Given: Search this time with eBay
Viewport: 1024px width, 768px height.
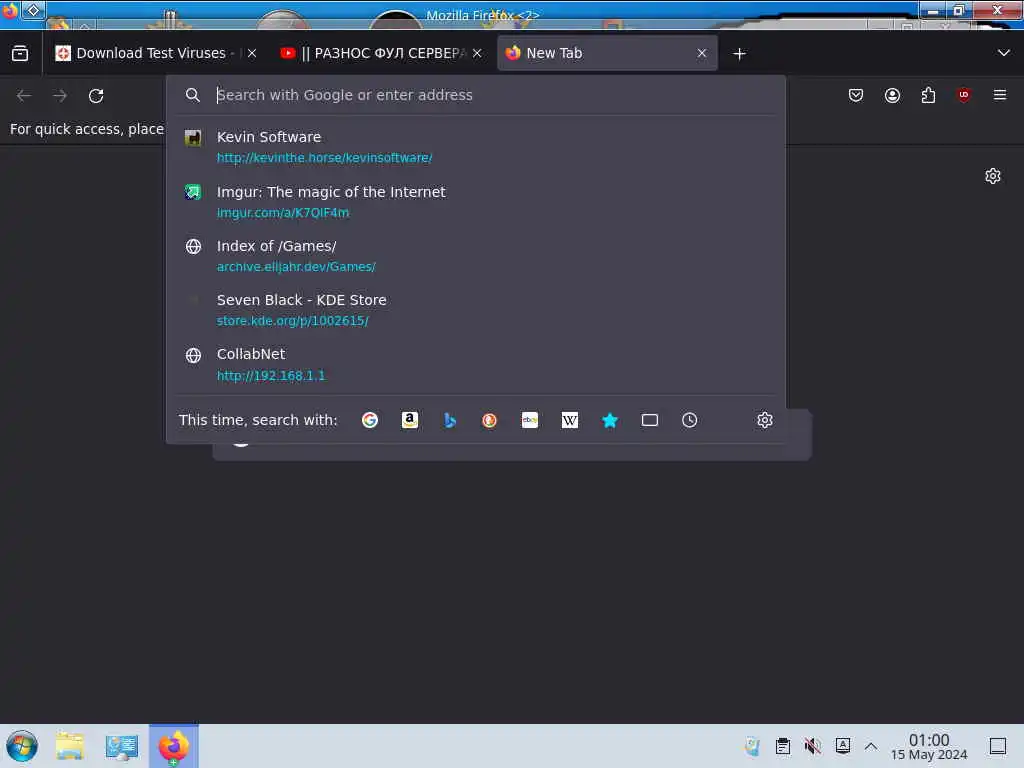Looking at the screenshot, I should [x=530, y=420].
